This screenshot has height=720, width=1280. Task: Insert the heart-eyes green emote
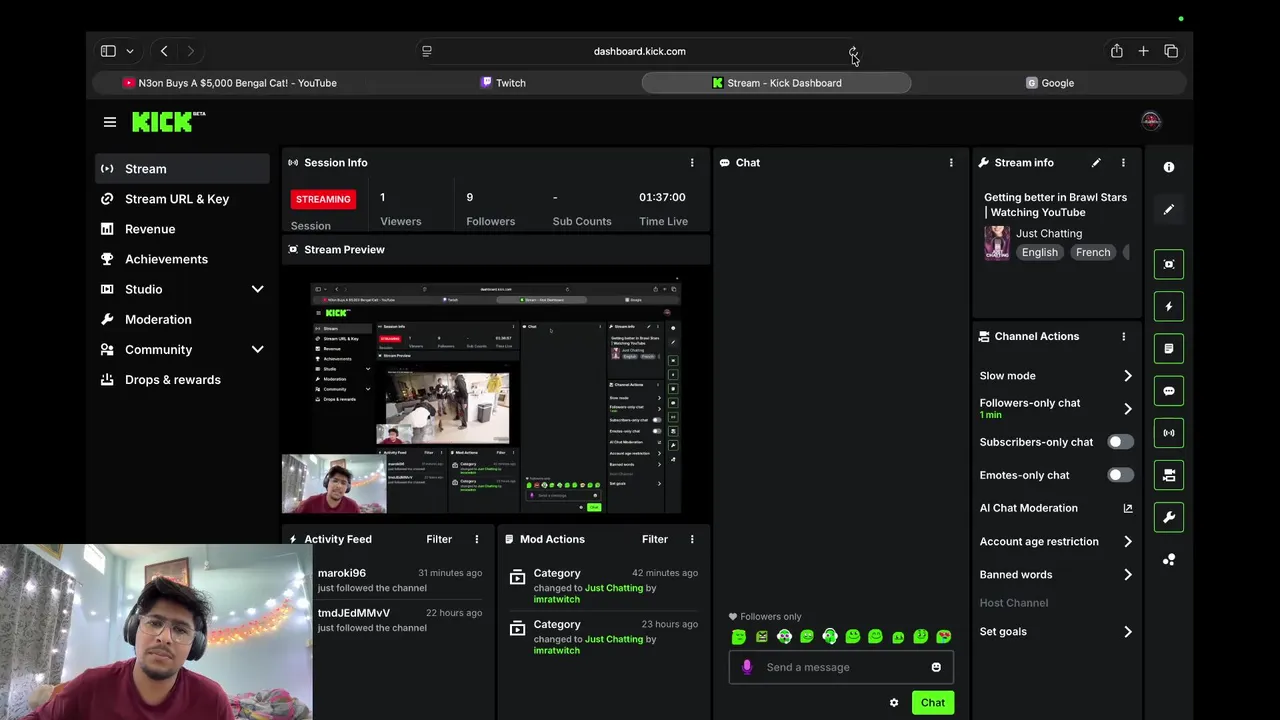point(944,636)
